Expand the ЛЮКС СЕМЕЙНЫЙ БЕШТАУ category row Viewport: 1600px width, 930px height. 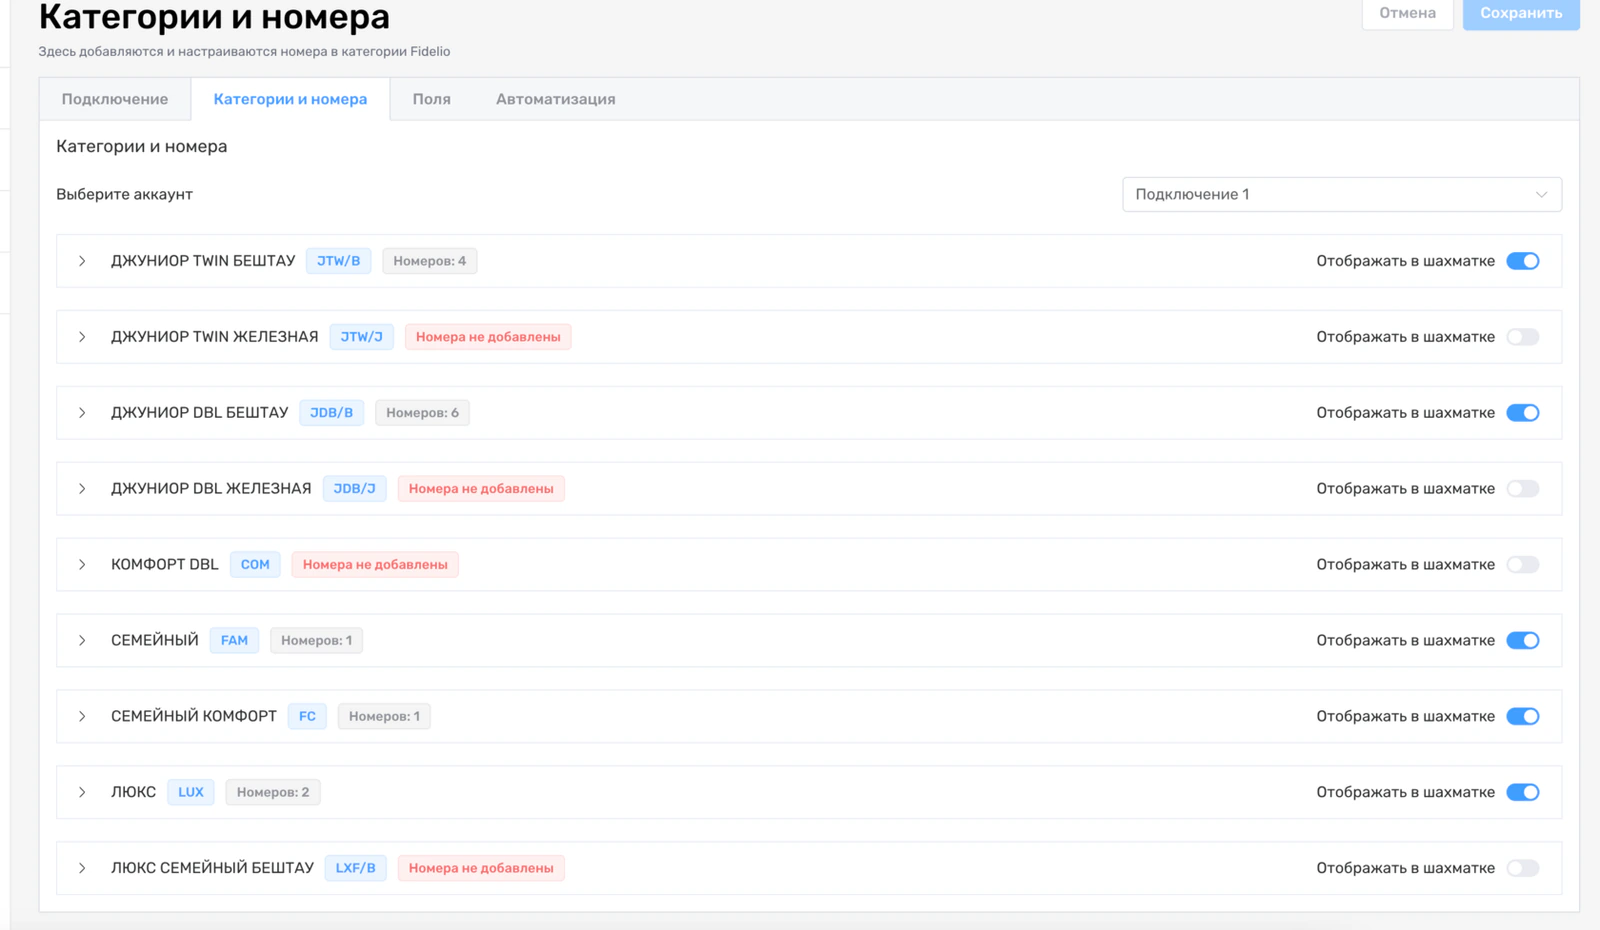pos(82,868)
